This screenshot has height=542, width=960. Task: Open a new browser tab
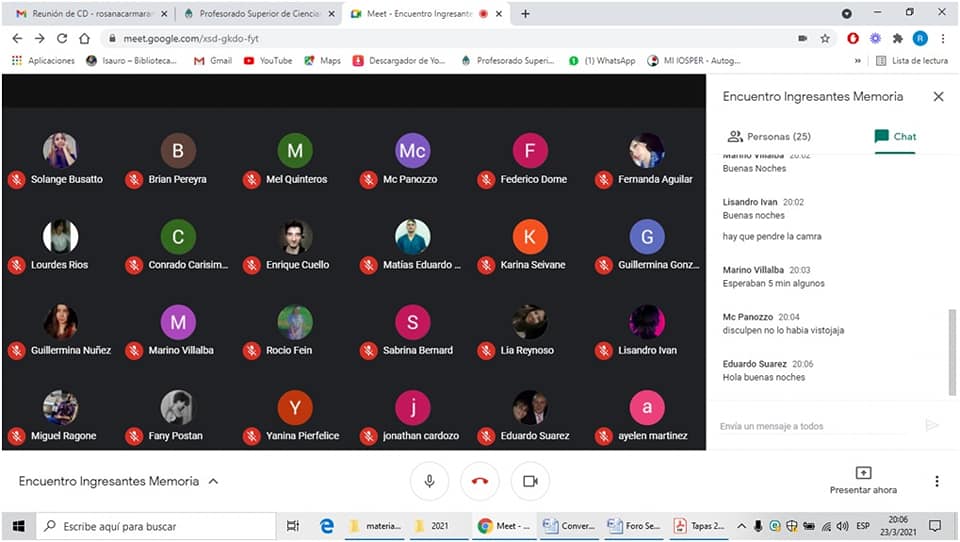[x=525, y=13]
